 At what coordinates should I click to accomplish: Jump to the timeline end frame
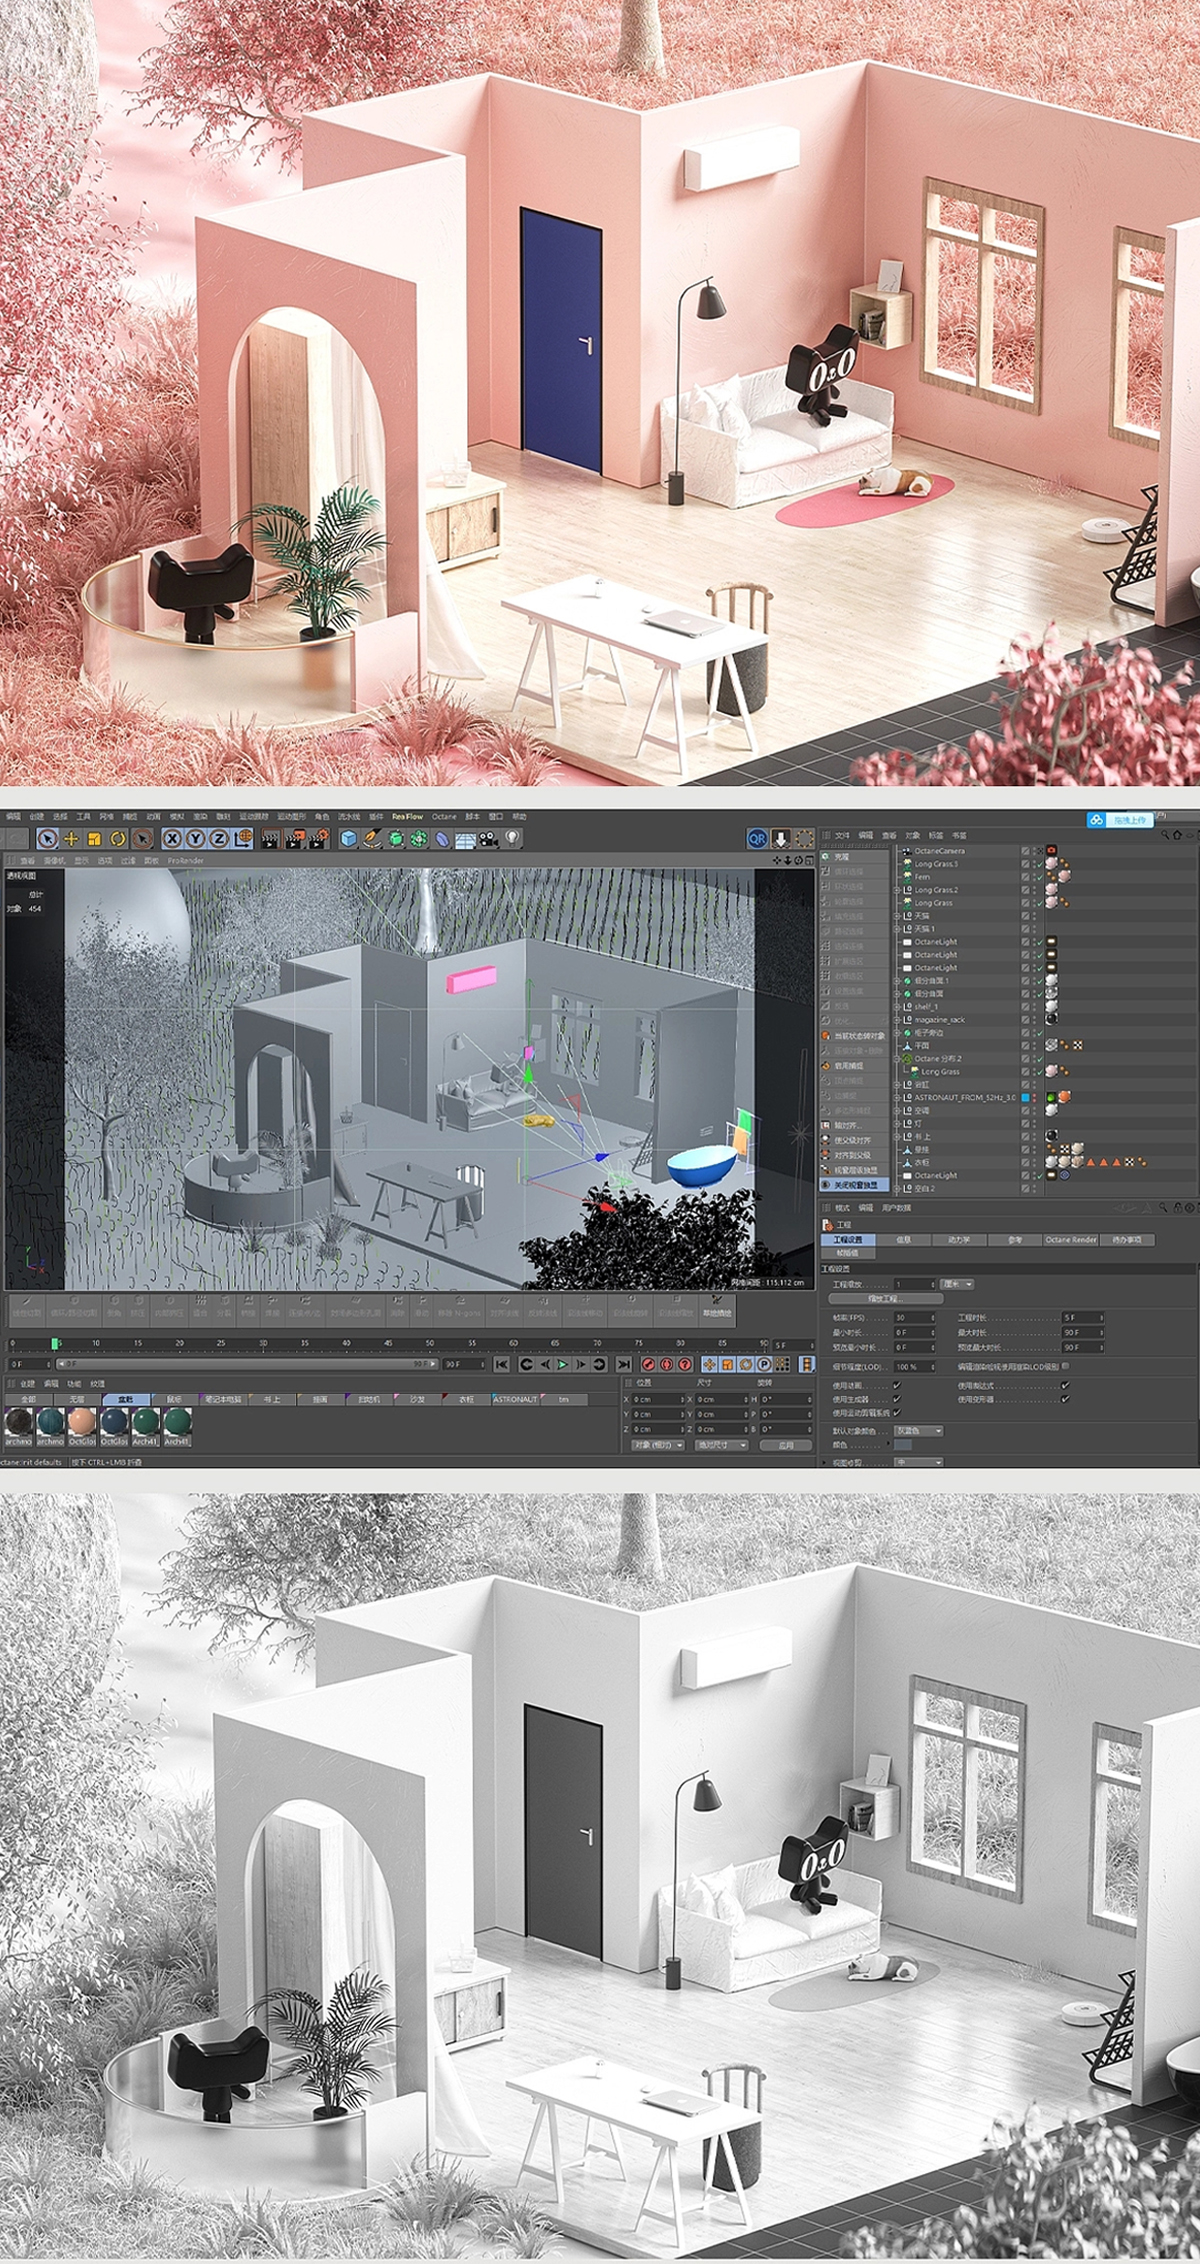point(623,1364)
